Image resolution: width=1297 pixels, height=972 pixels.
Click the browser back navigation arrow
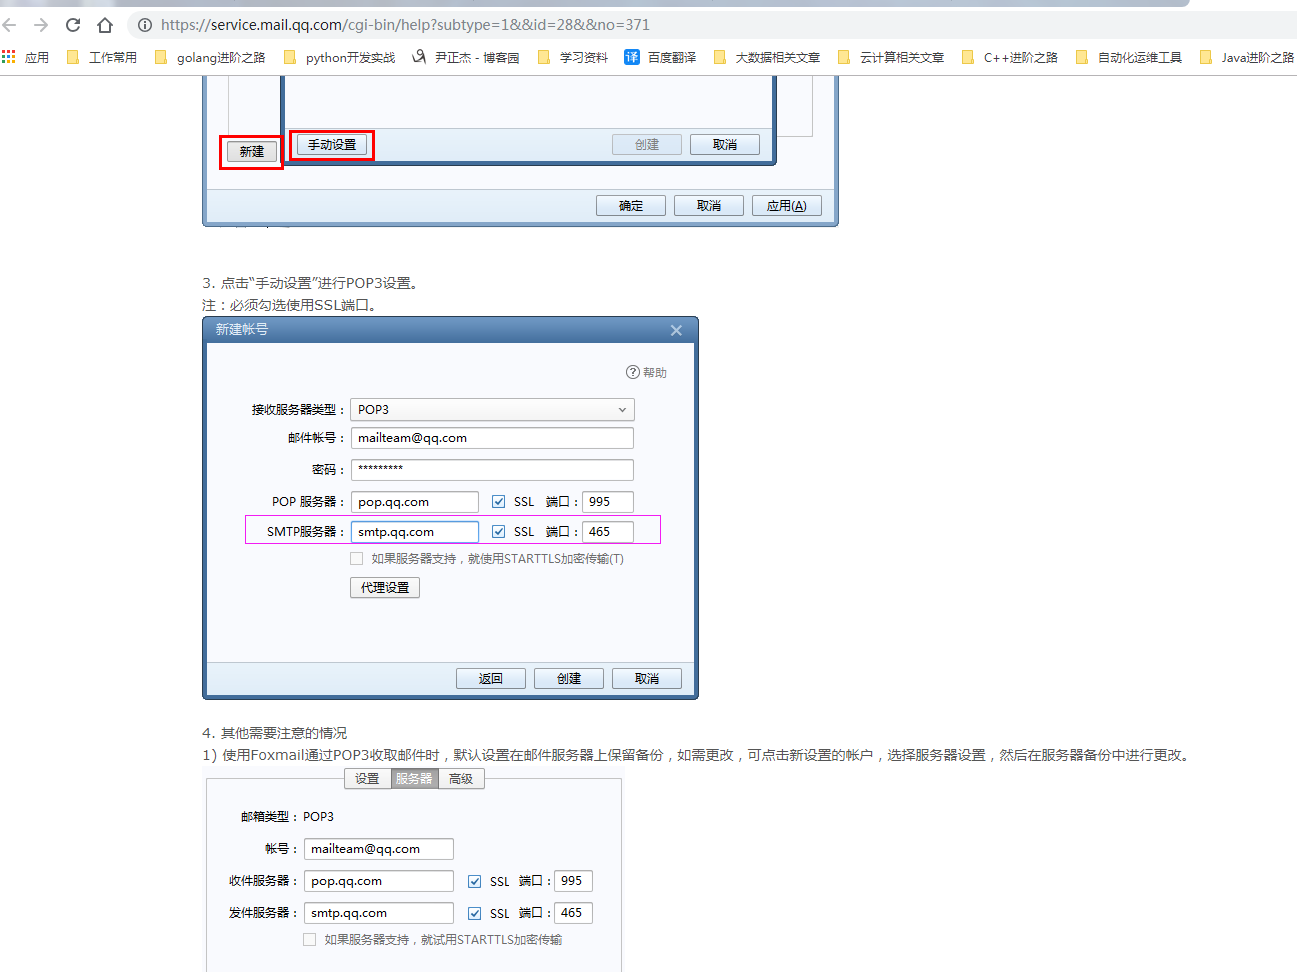pyautogui.click(x=10, y=24)
